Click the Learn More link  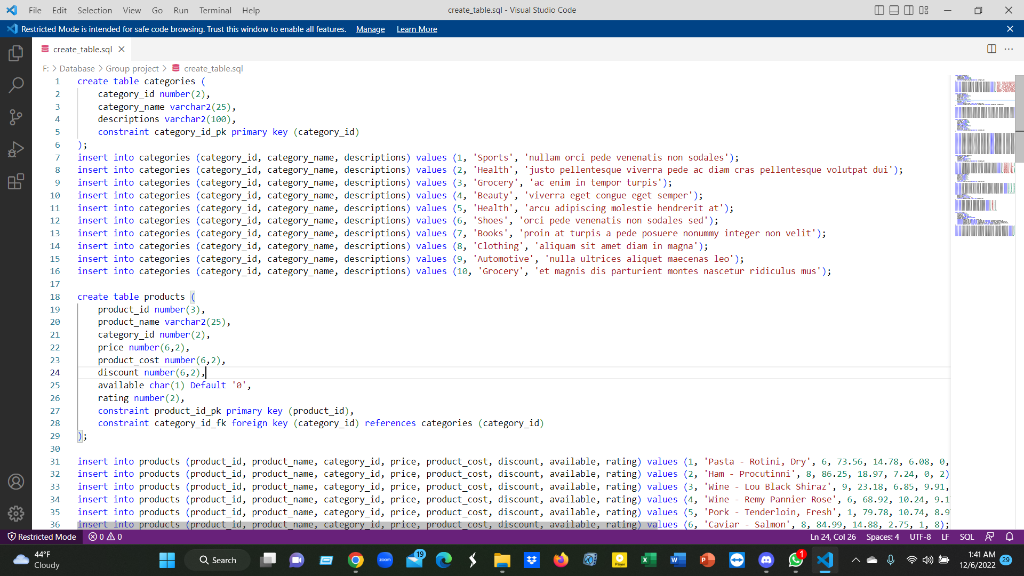(417, 29)
